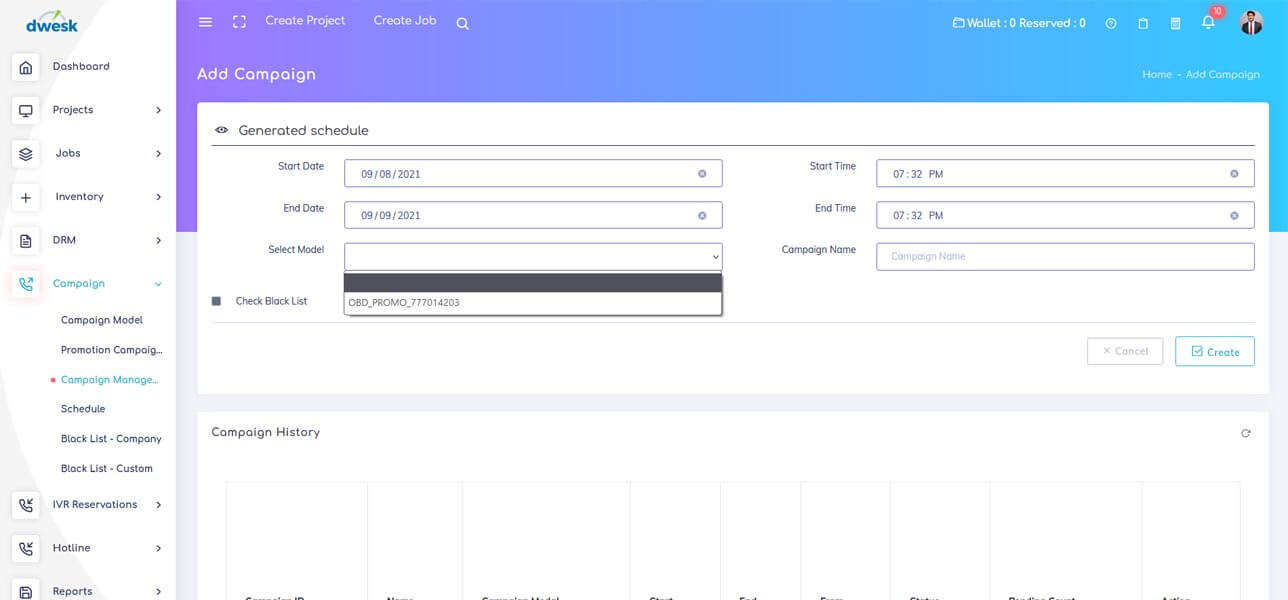This screenshot has height=600, width=1288.
Task: Refresh the Campaign History list
Action: click(1245, 433)
